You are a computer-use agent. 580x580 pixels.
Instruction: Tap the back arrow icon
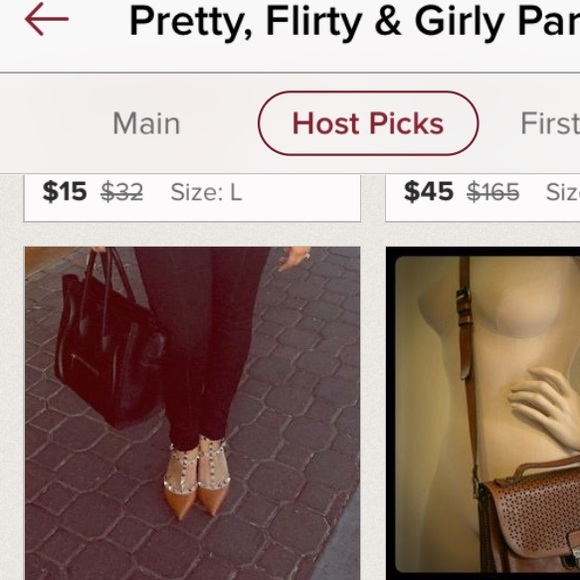tap(47, 19)
